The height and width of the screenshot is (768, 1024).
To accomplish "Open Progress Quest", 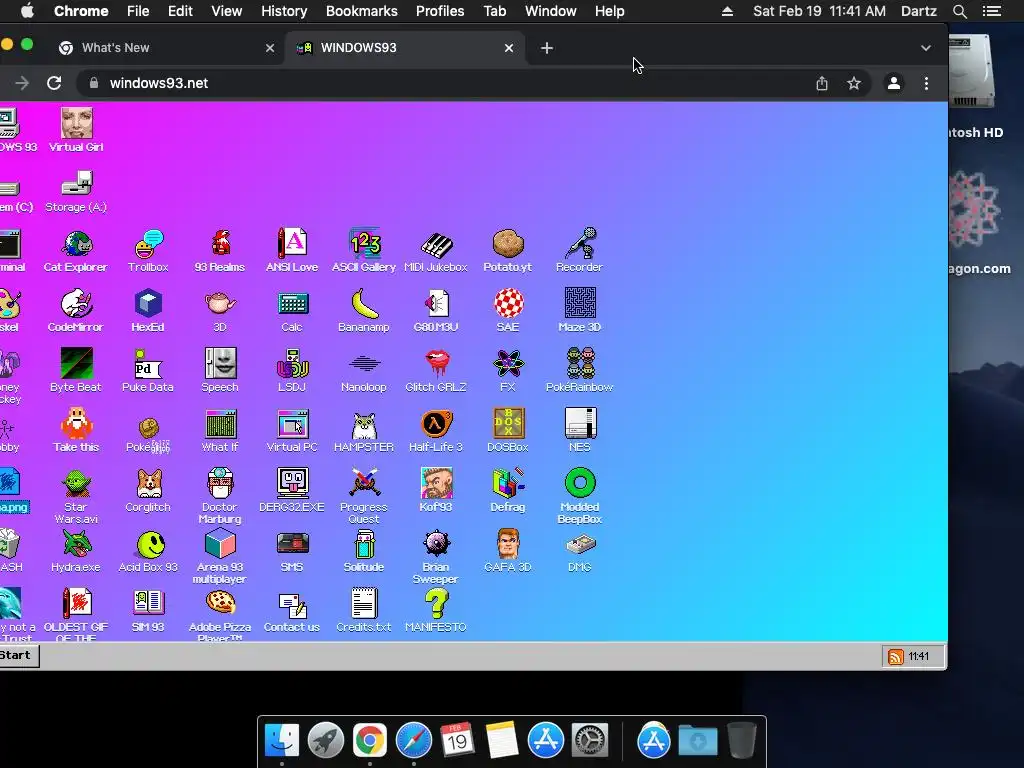I will click(364, 496).
